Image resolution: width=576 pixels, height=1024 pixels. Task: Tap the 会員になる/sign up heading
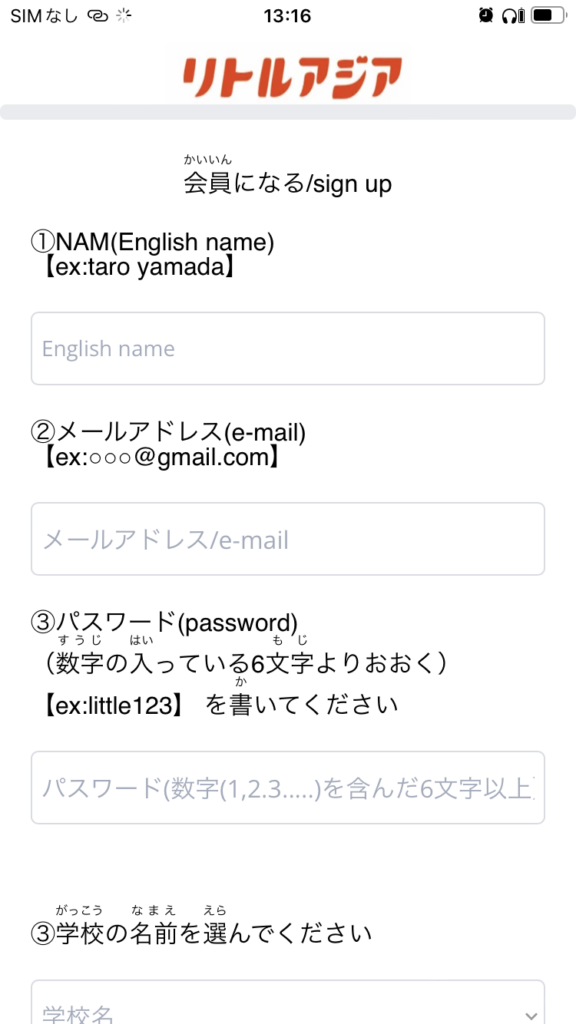tap(287, 184)
